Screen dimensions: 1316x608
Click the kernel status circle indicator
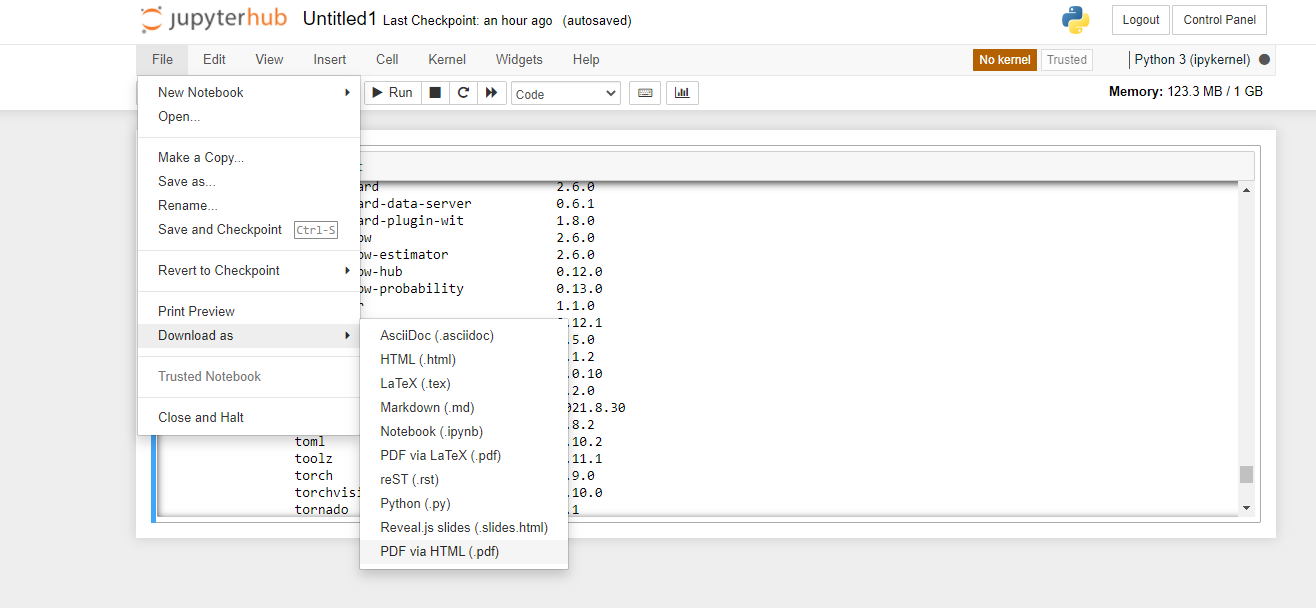tap(1264, 60)
